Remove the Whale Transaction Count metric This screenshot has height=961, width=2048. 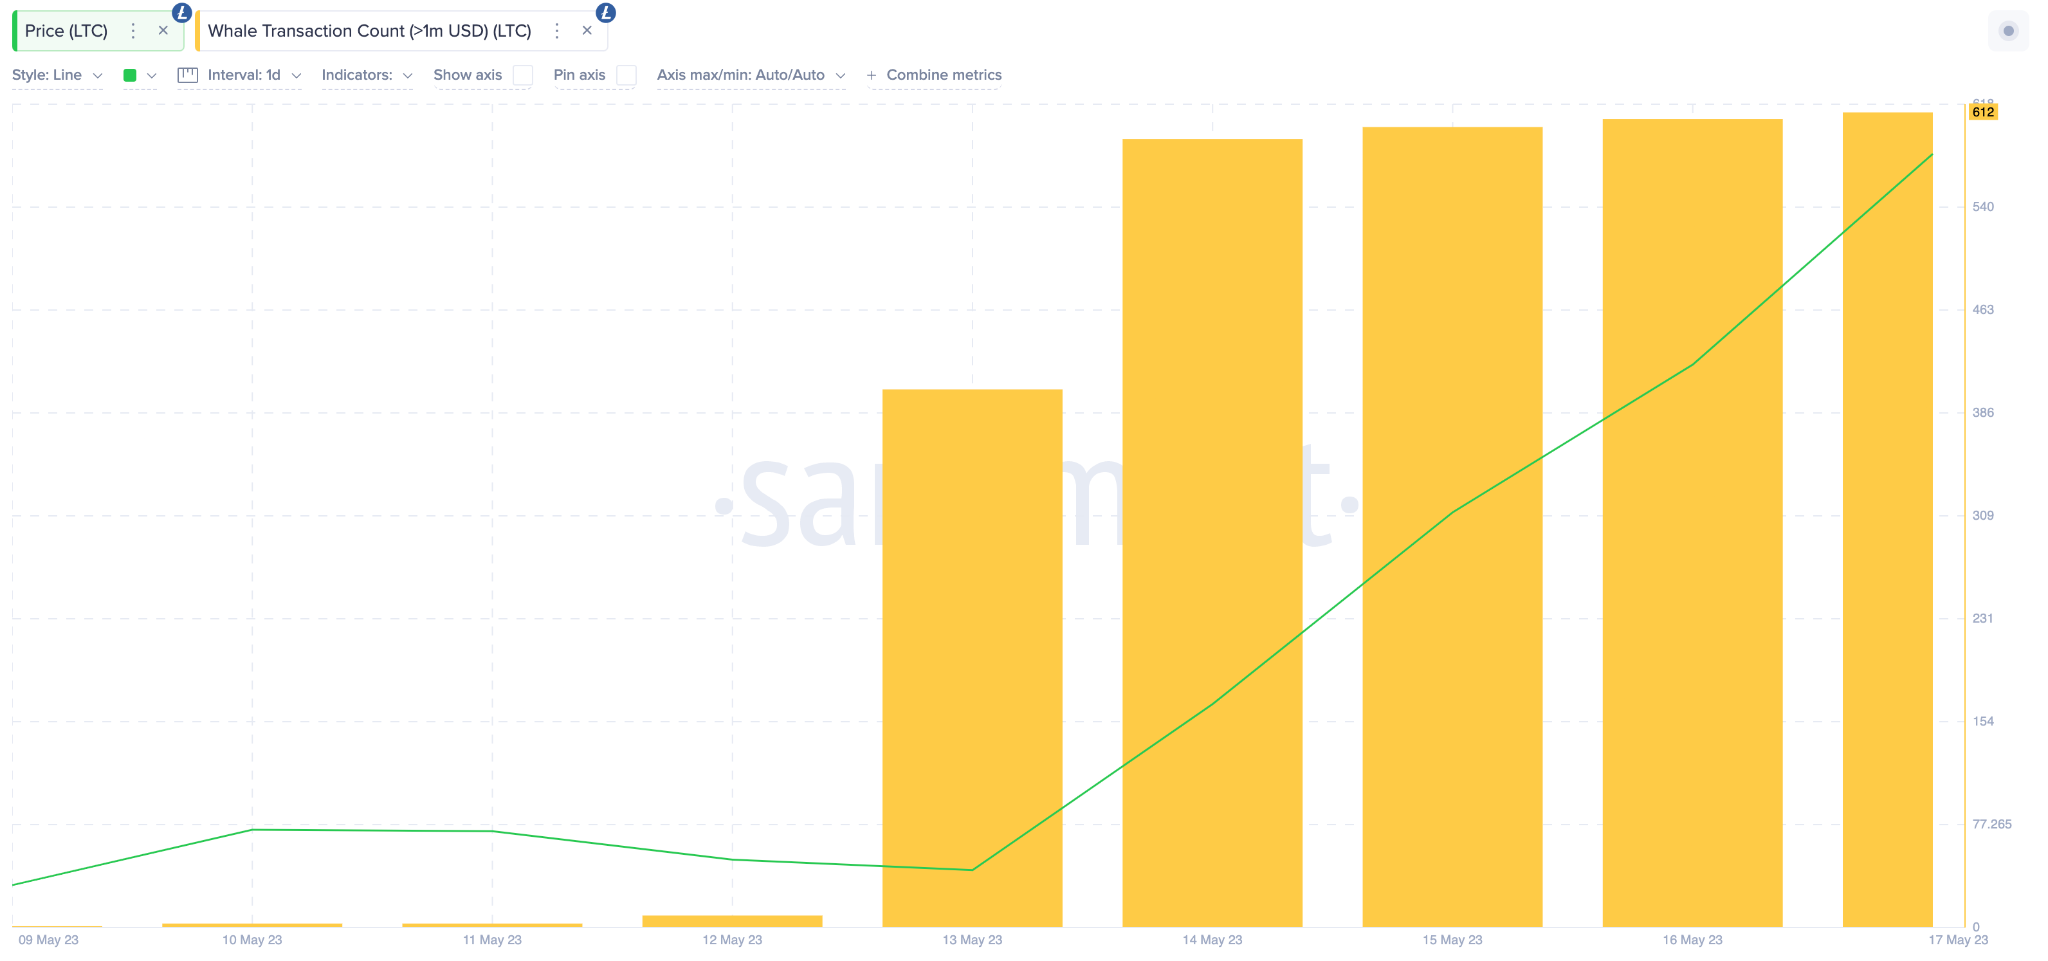click(x=587, y=31)
